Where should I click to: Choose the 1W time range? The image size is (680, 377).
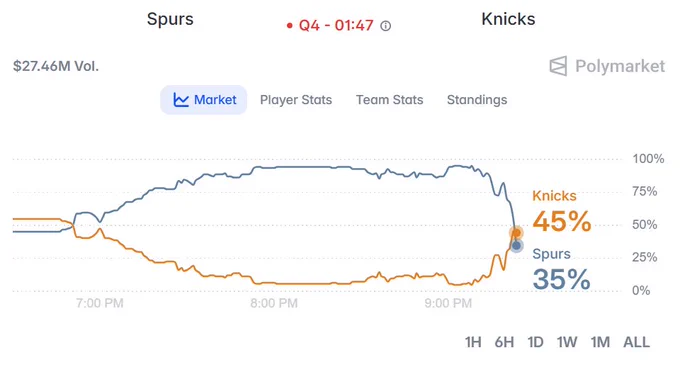567,342
